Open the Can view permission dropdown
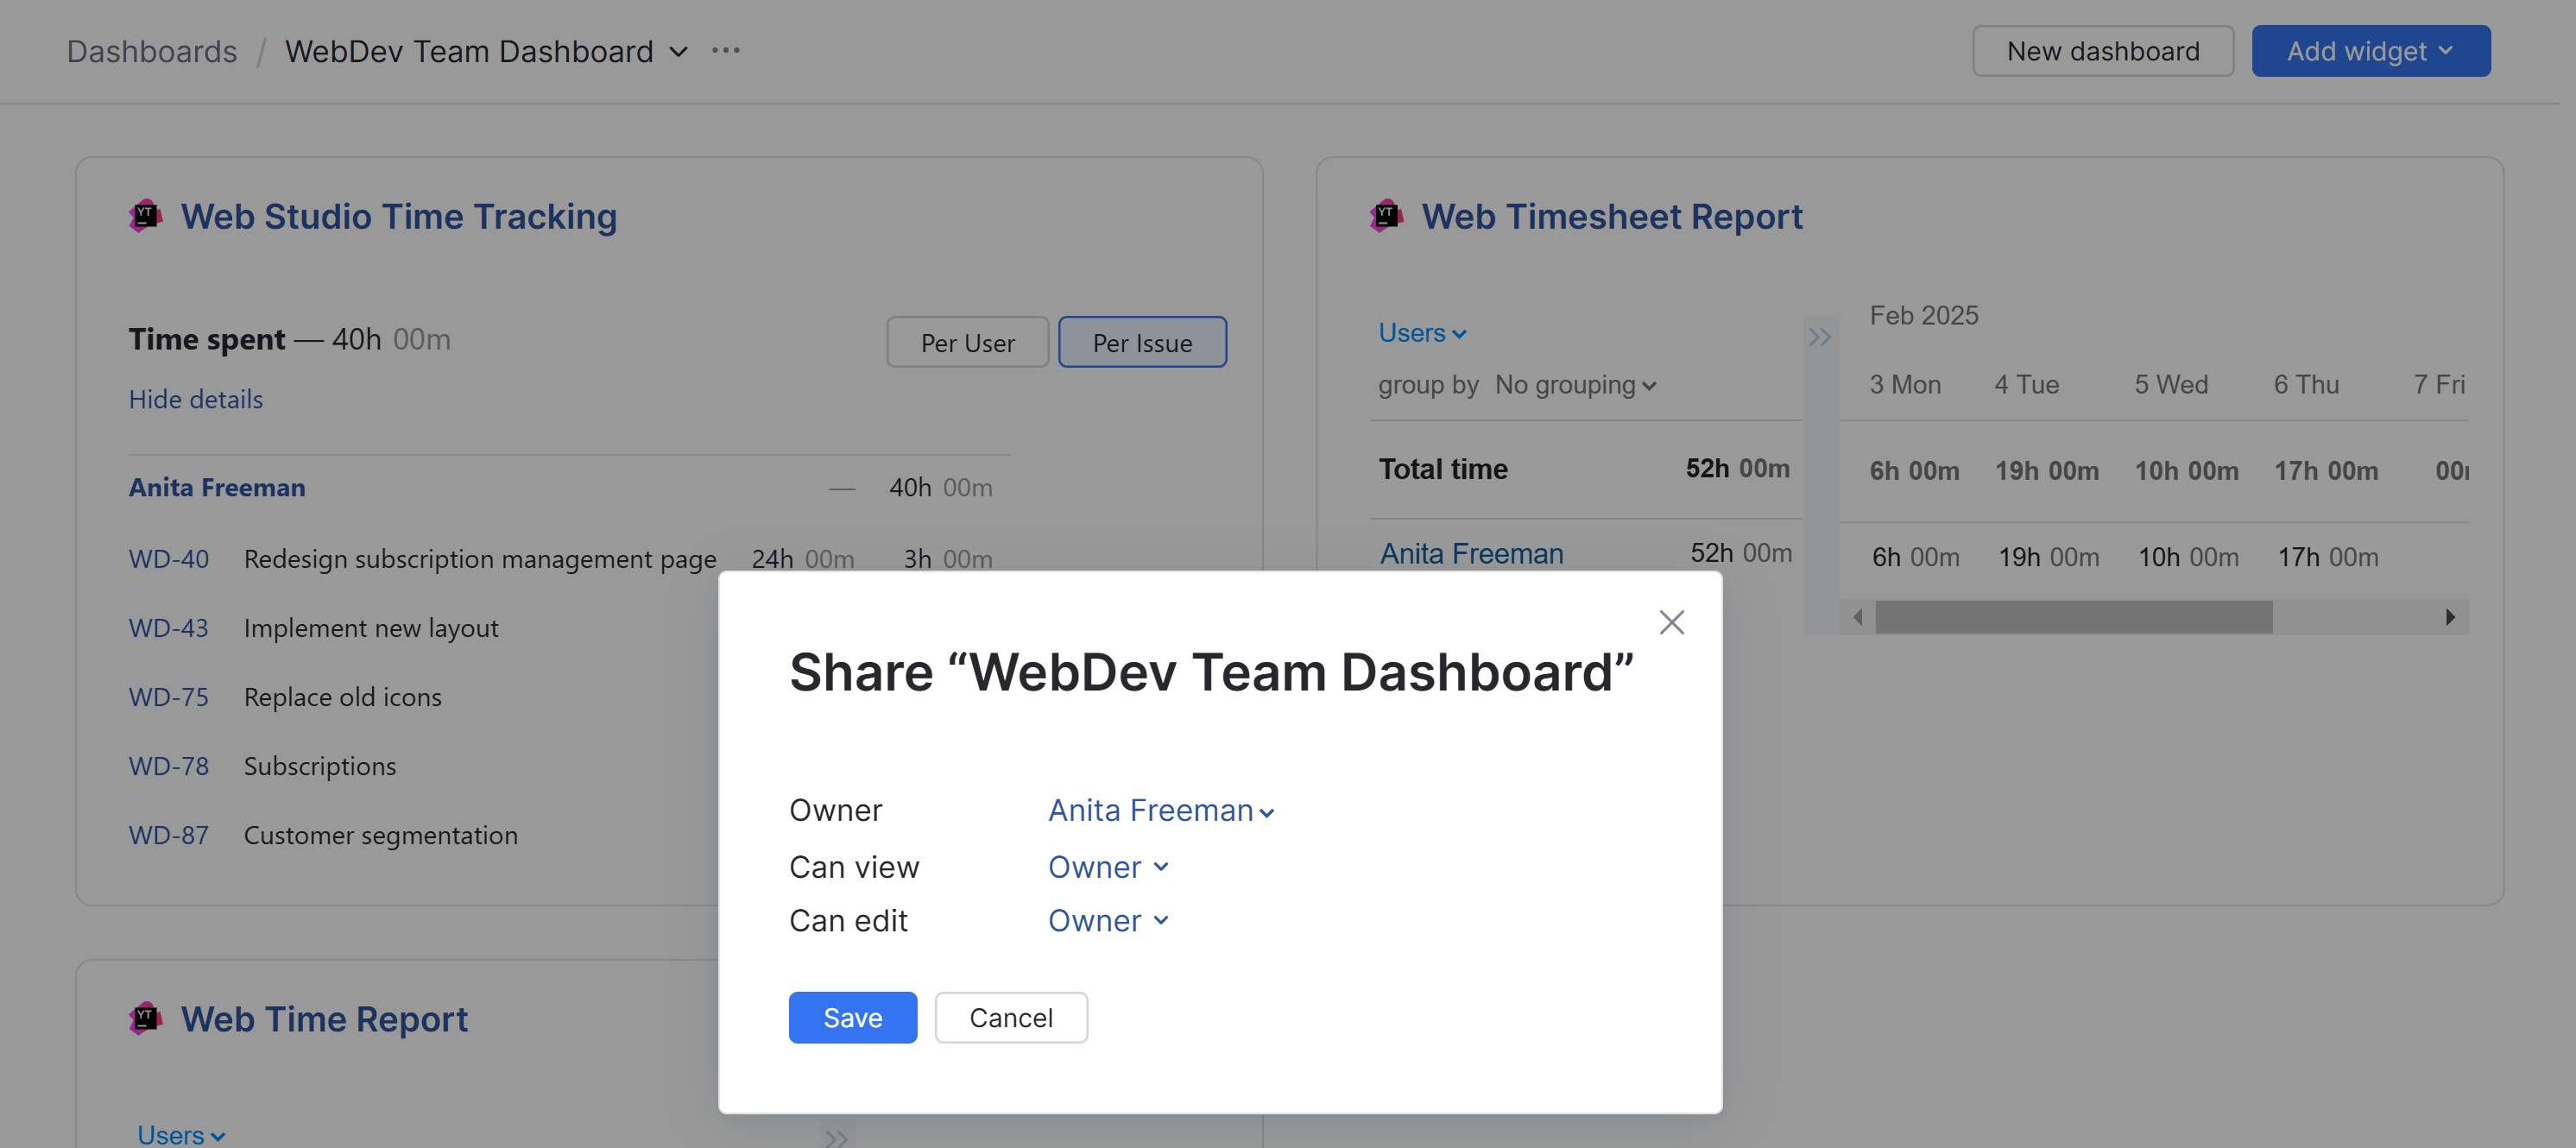 [x=1107, y=867]
